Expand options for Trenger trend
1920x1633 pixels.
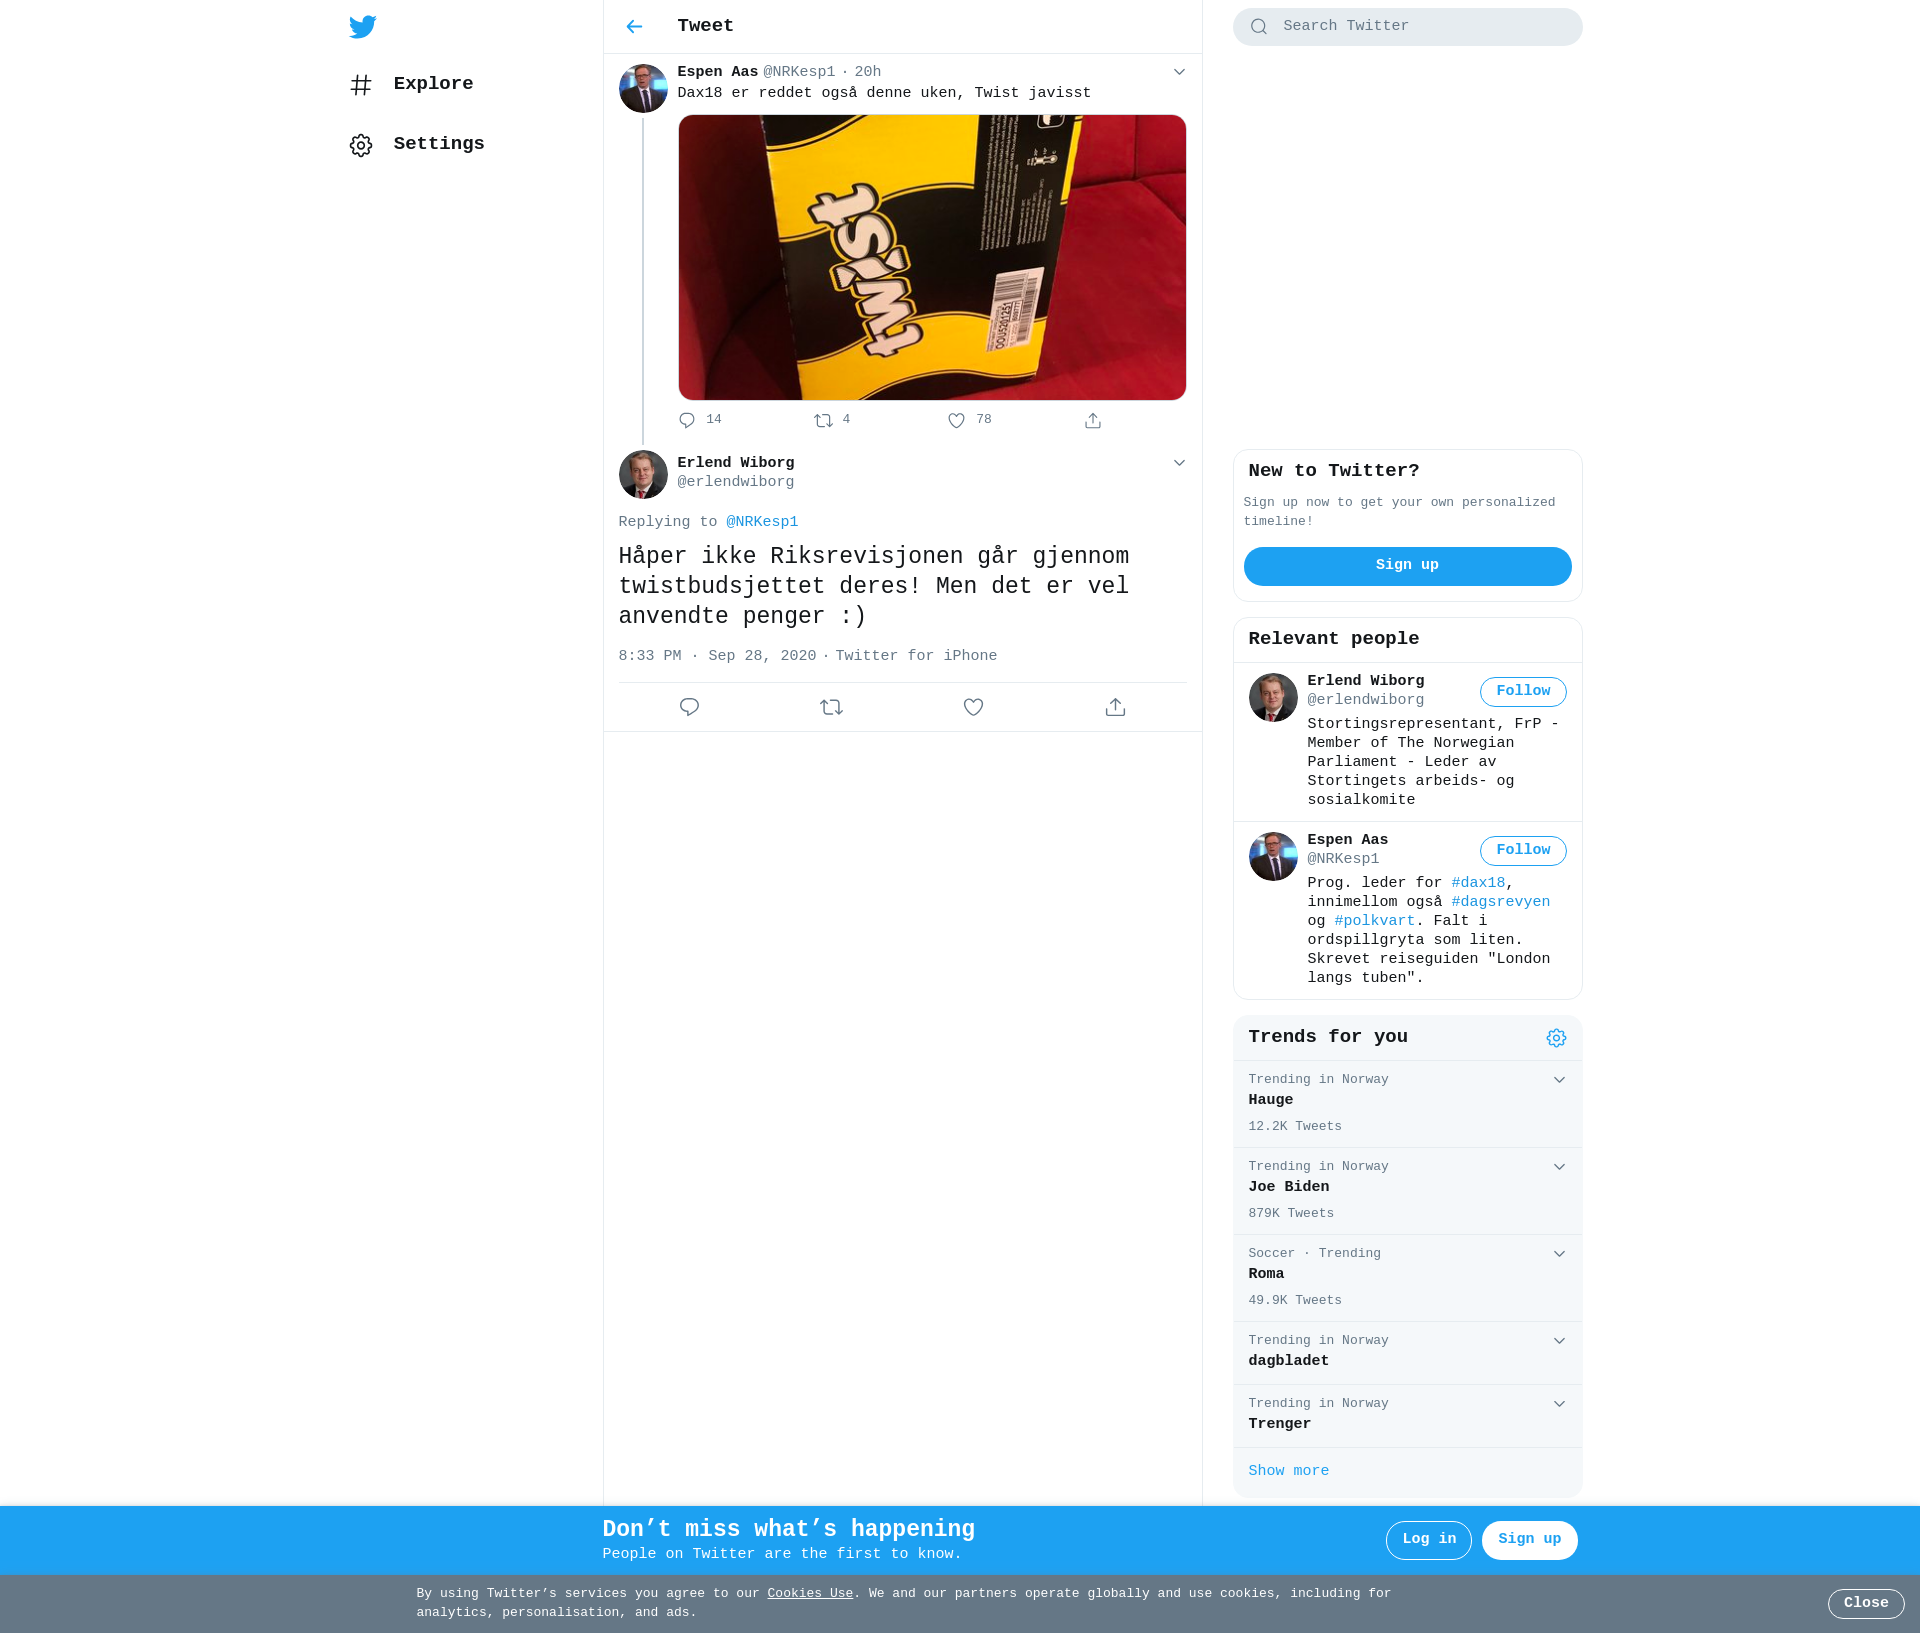(x=1559, y=1404)
